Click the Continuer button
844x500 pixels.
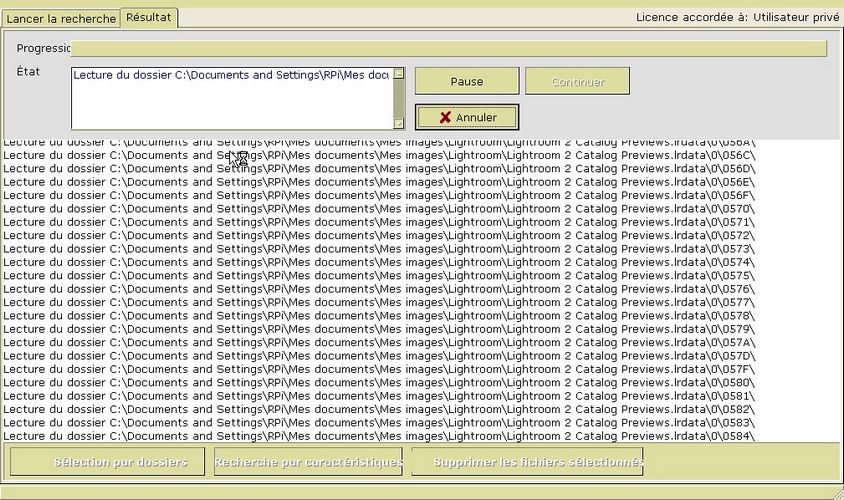(x=577, y=82)
